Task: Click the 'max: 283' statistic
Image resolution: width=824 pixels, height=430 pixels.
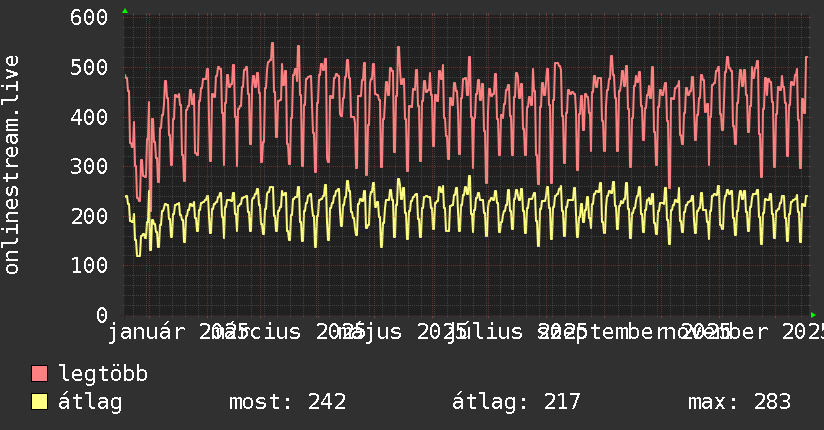Action: tap(739, 402)
